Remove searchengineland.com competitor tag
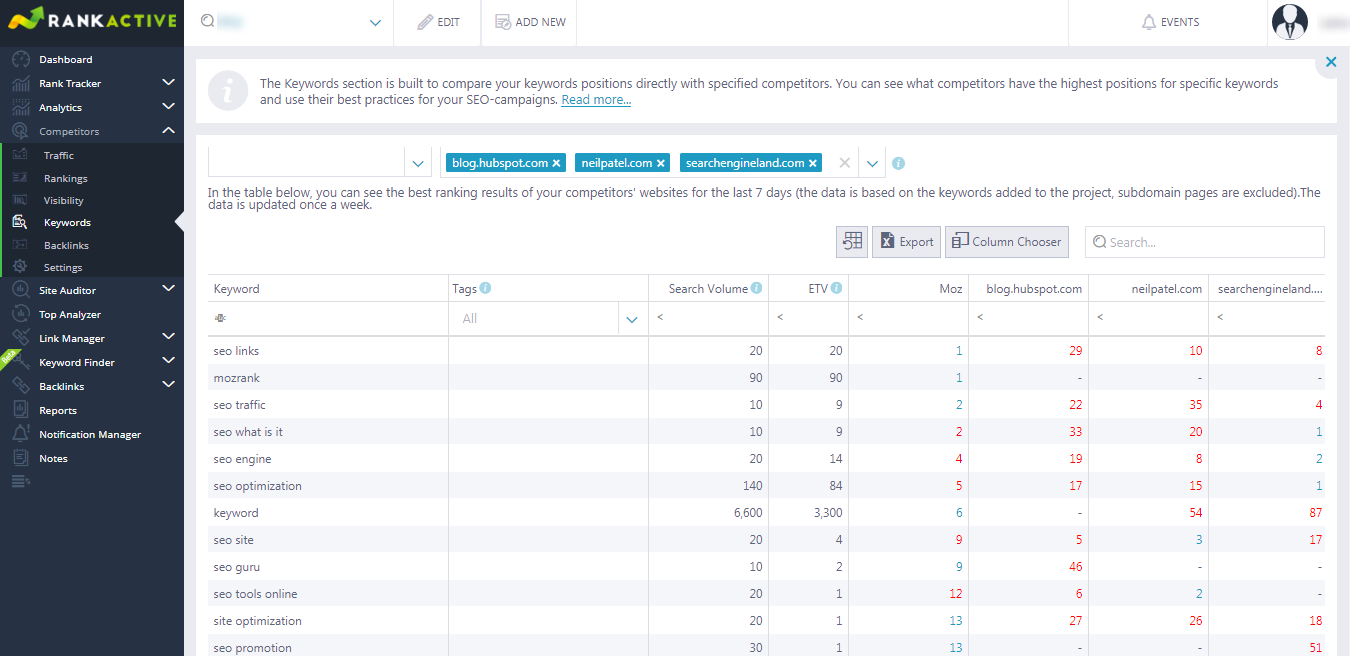The image size is (1350, 656). [814, 163]
